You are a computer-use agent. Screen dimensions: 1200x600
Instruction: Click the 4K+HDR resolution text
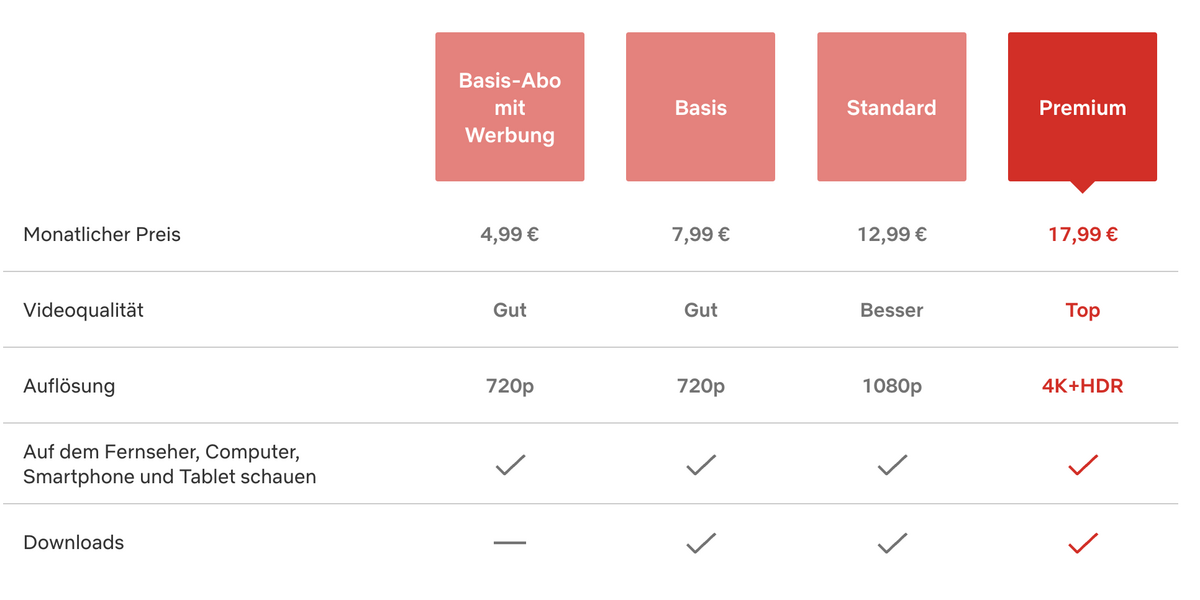pos(1083,386)
